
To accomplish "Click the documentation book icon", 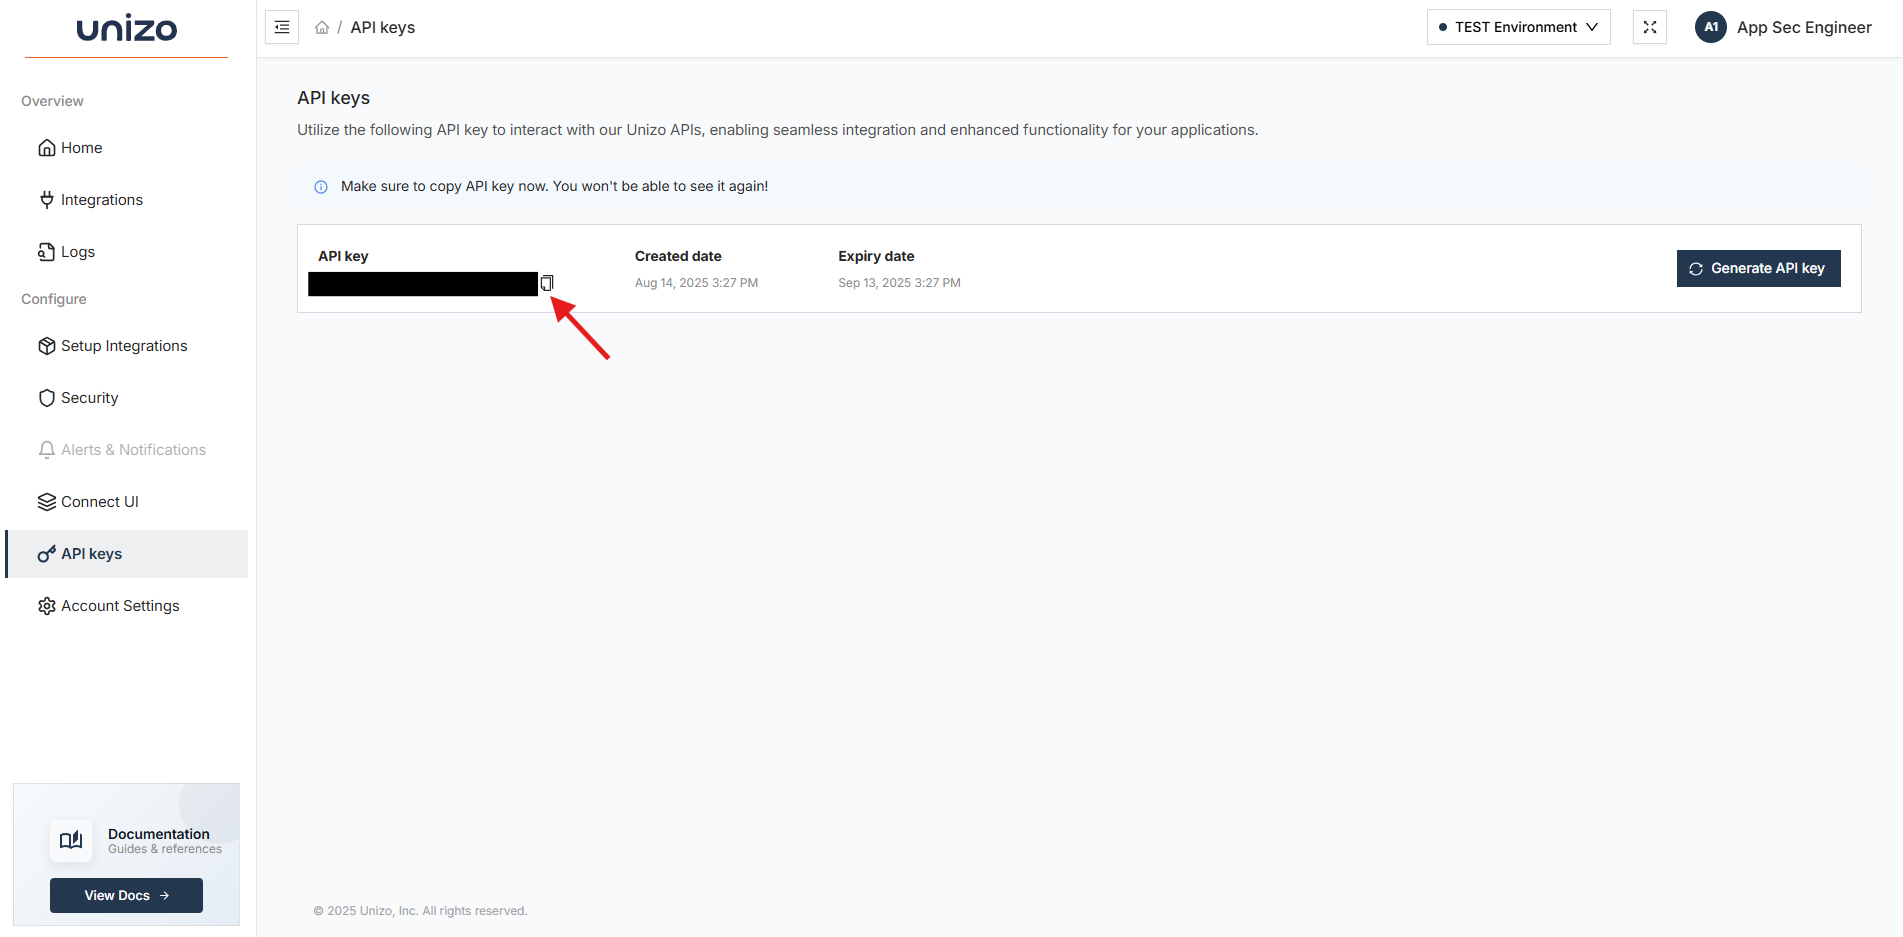I will [x=70, y=840].
